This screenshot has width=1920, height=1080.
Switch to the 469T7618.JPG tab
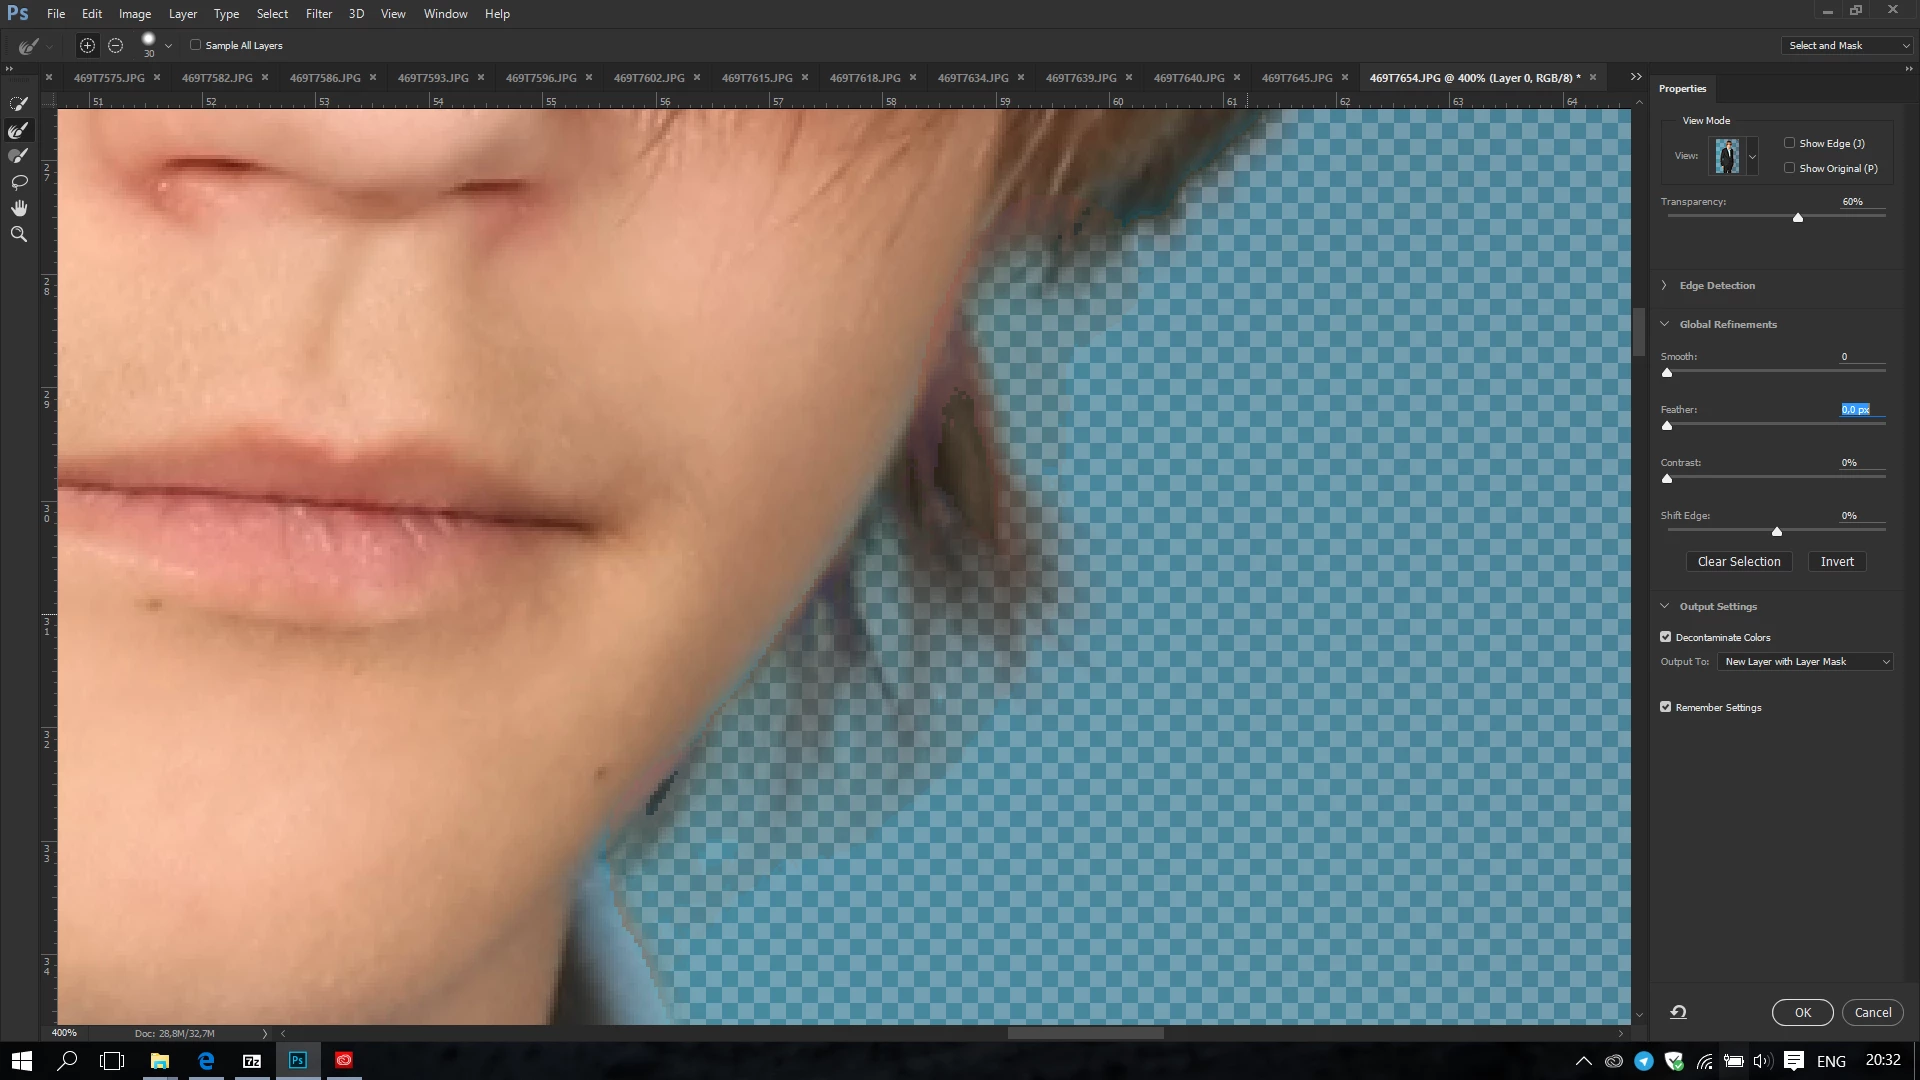pos(864,78)
